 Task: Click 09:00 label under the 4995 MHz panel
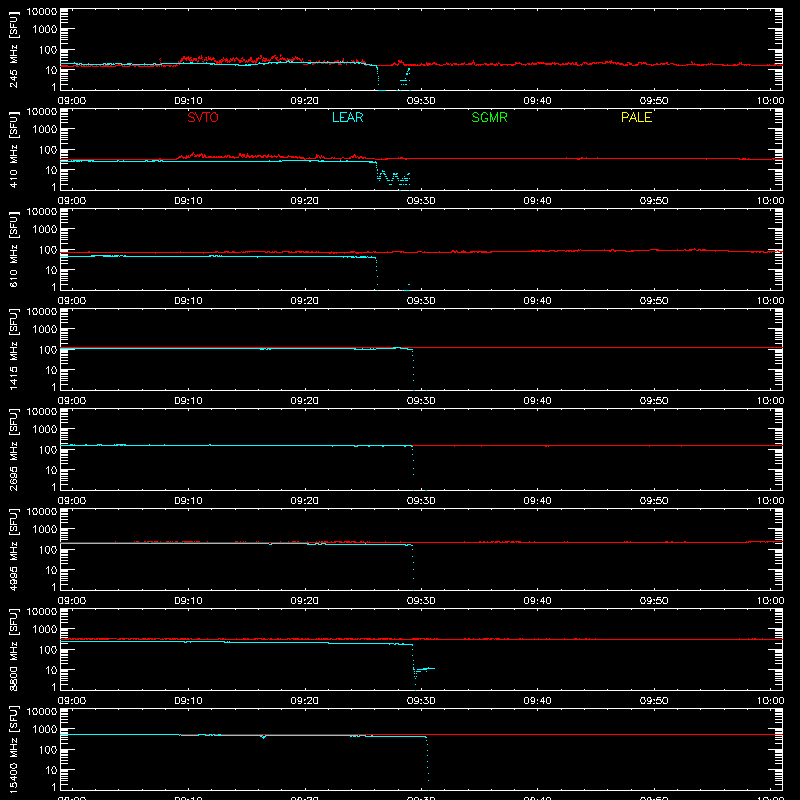pos(72,601)
